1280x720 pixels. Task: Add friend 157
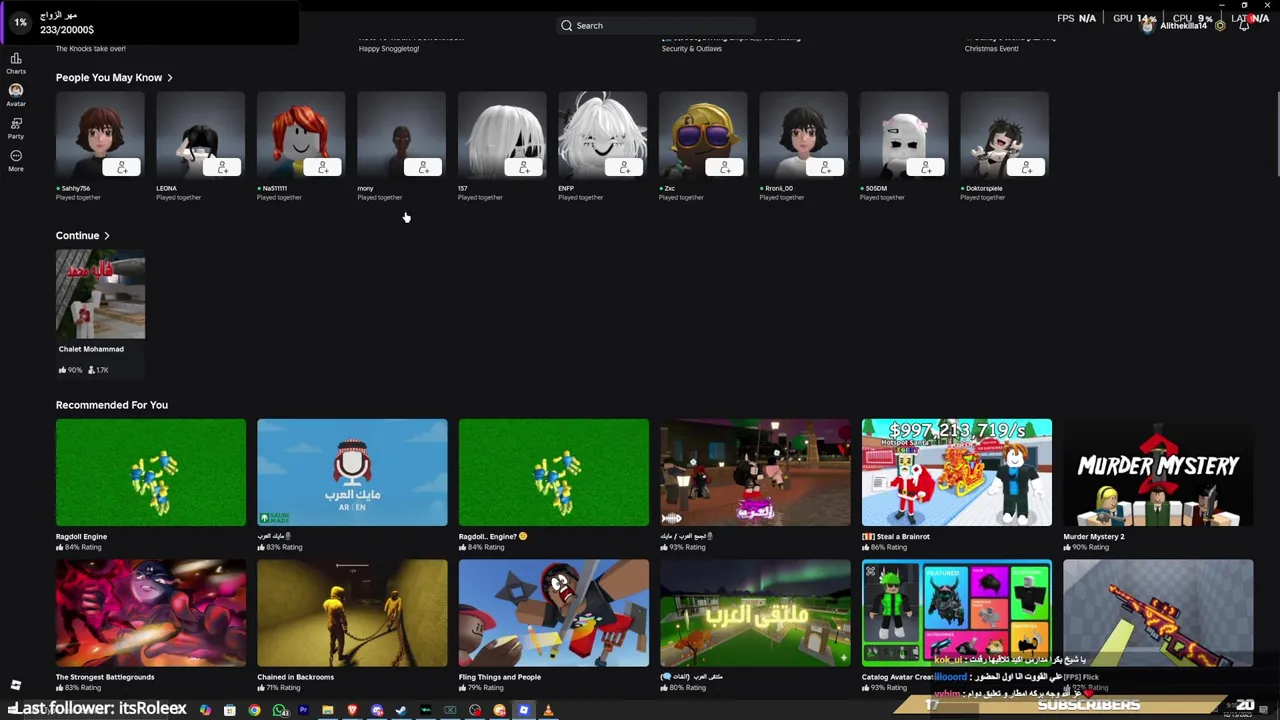(524, 167)
